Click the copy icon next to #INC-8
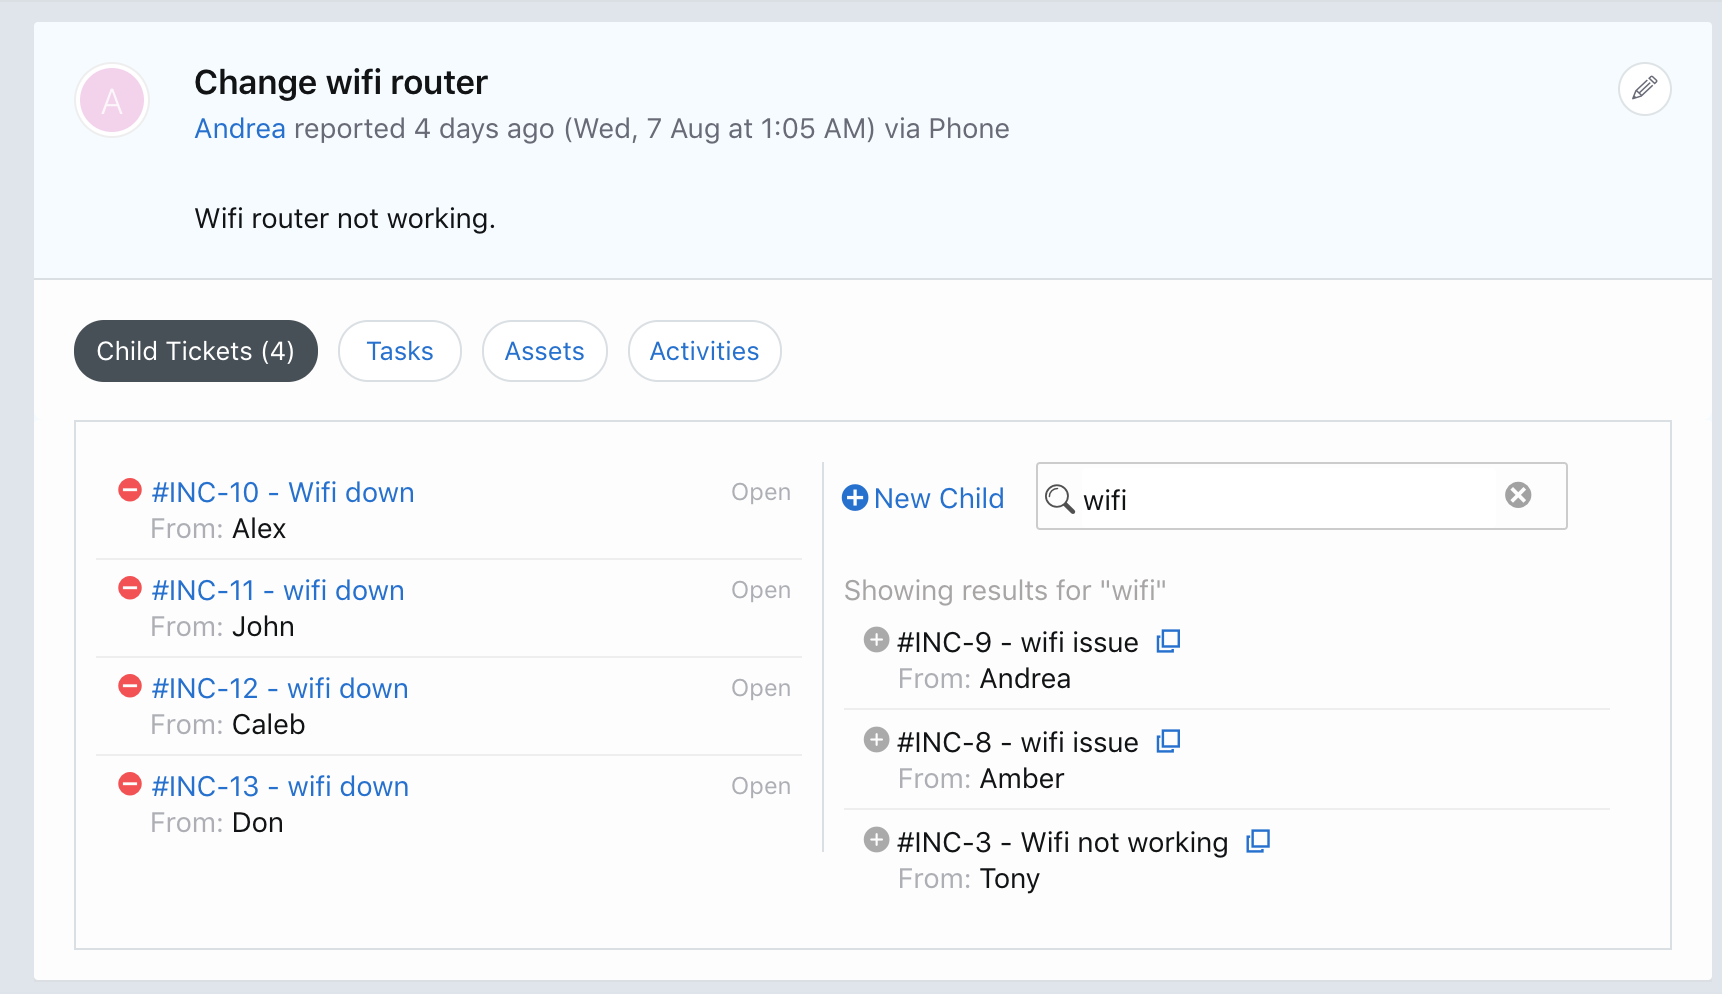 (1168, 740)
